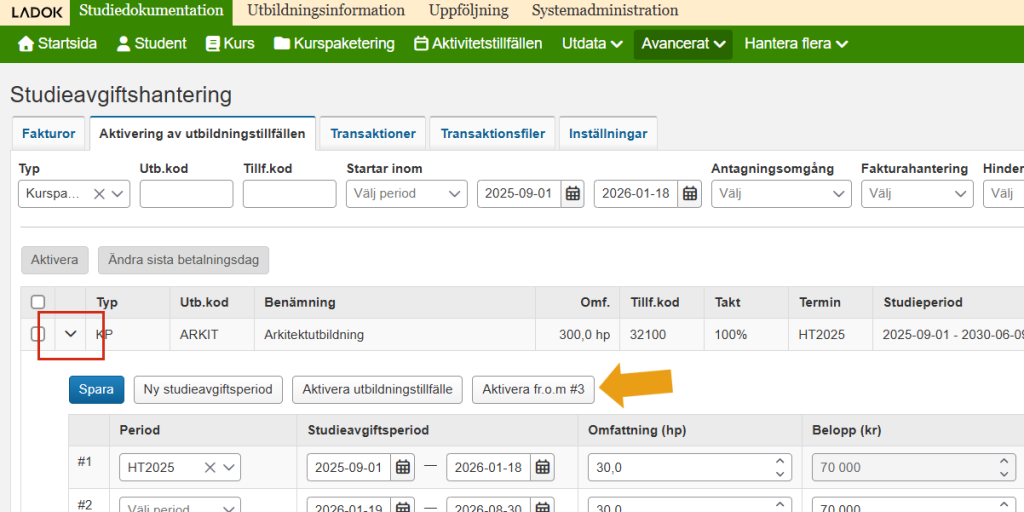
Task: Open Kurspaketering in green navigation bar
Action: (x=334, y=44)
